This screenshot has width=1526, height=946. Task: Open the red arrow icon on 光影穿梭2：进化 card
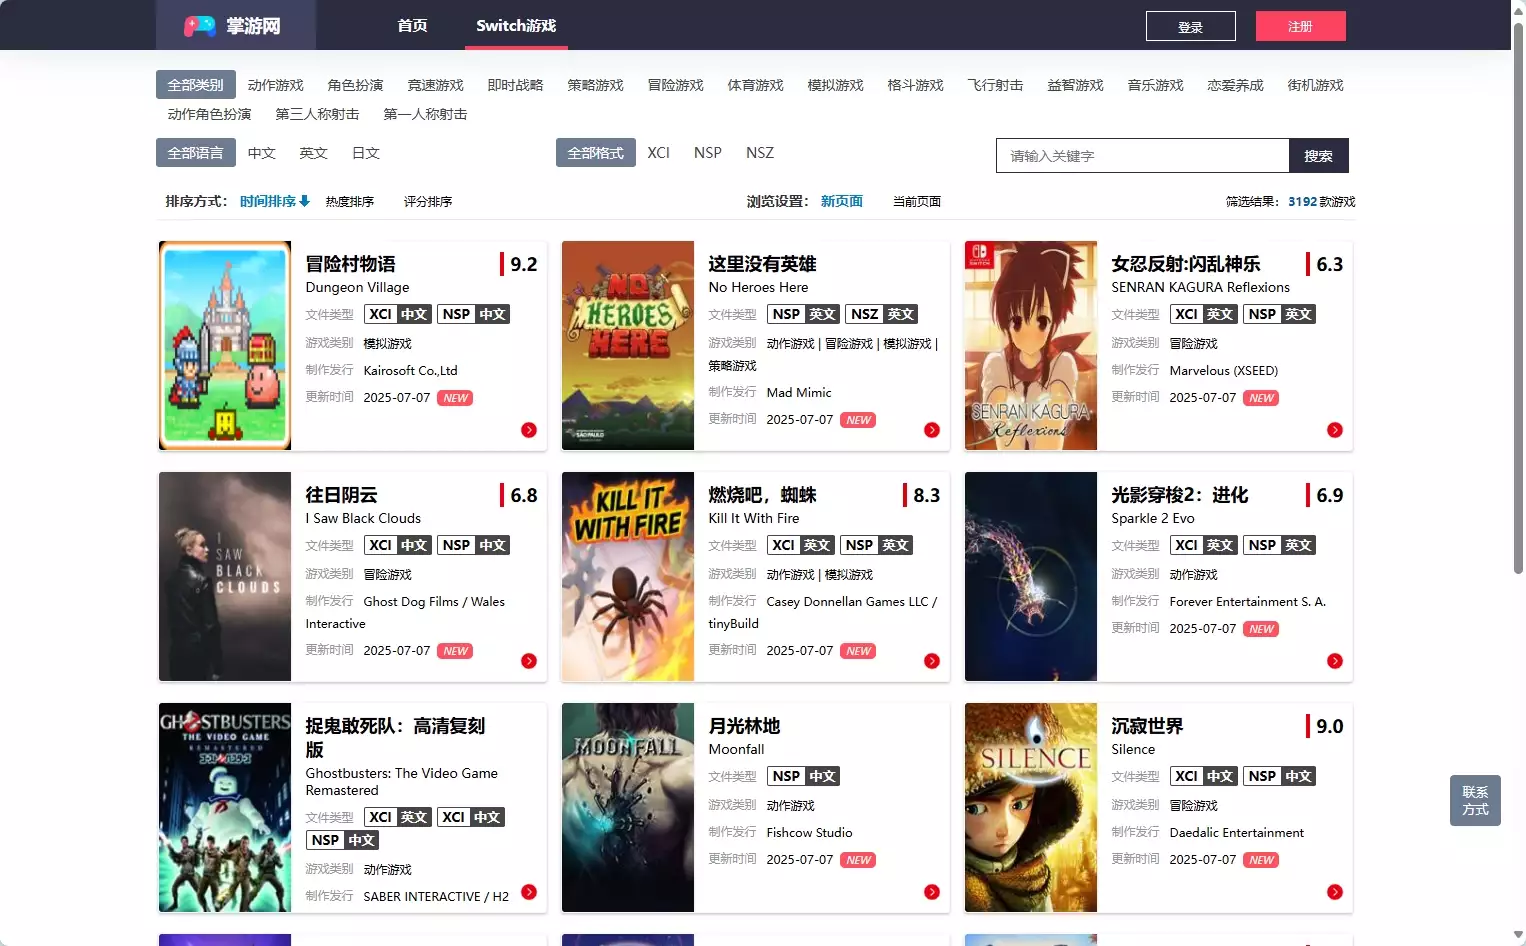click(1335, 661)
